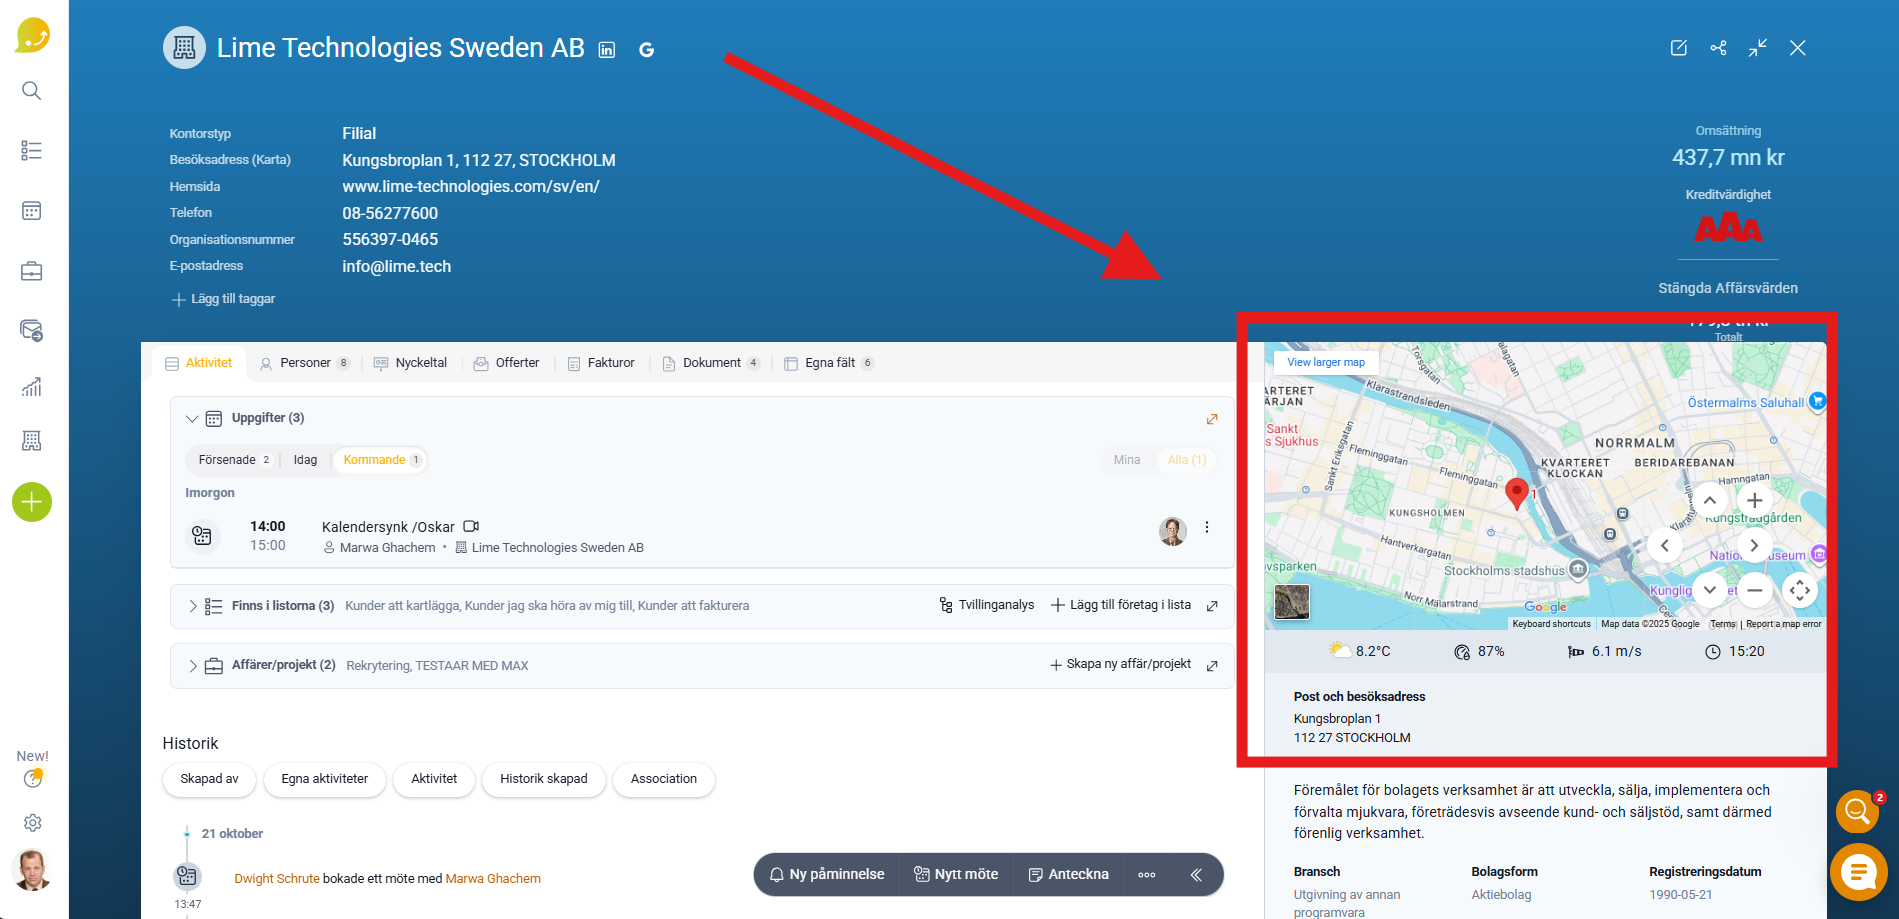Open the Egna fält tab
1899x919 pixels.
click(x=828, y=363)
